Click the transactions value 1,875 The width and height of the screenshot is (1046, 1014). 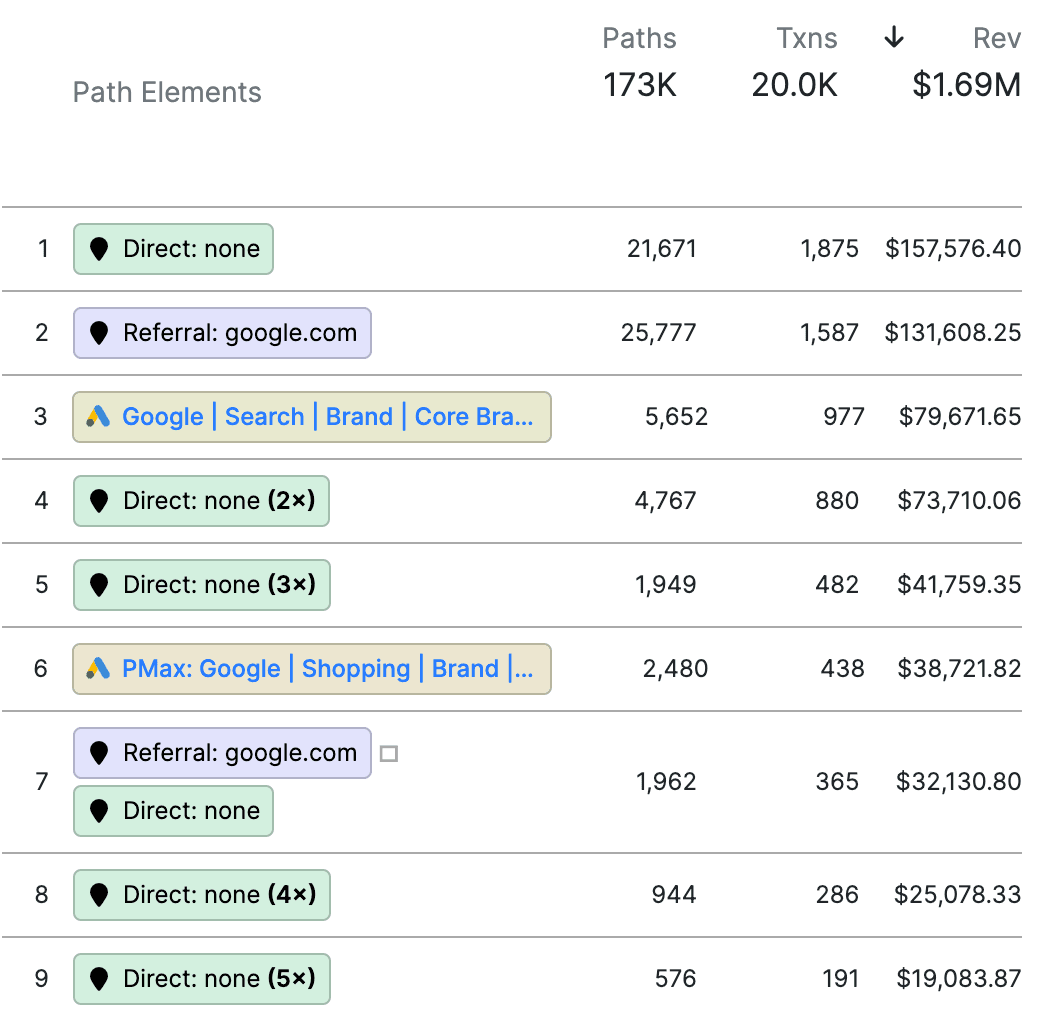coord(829,249)
